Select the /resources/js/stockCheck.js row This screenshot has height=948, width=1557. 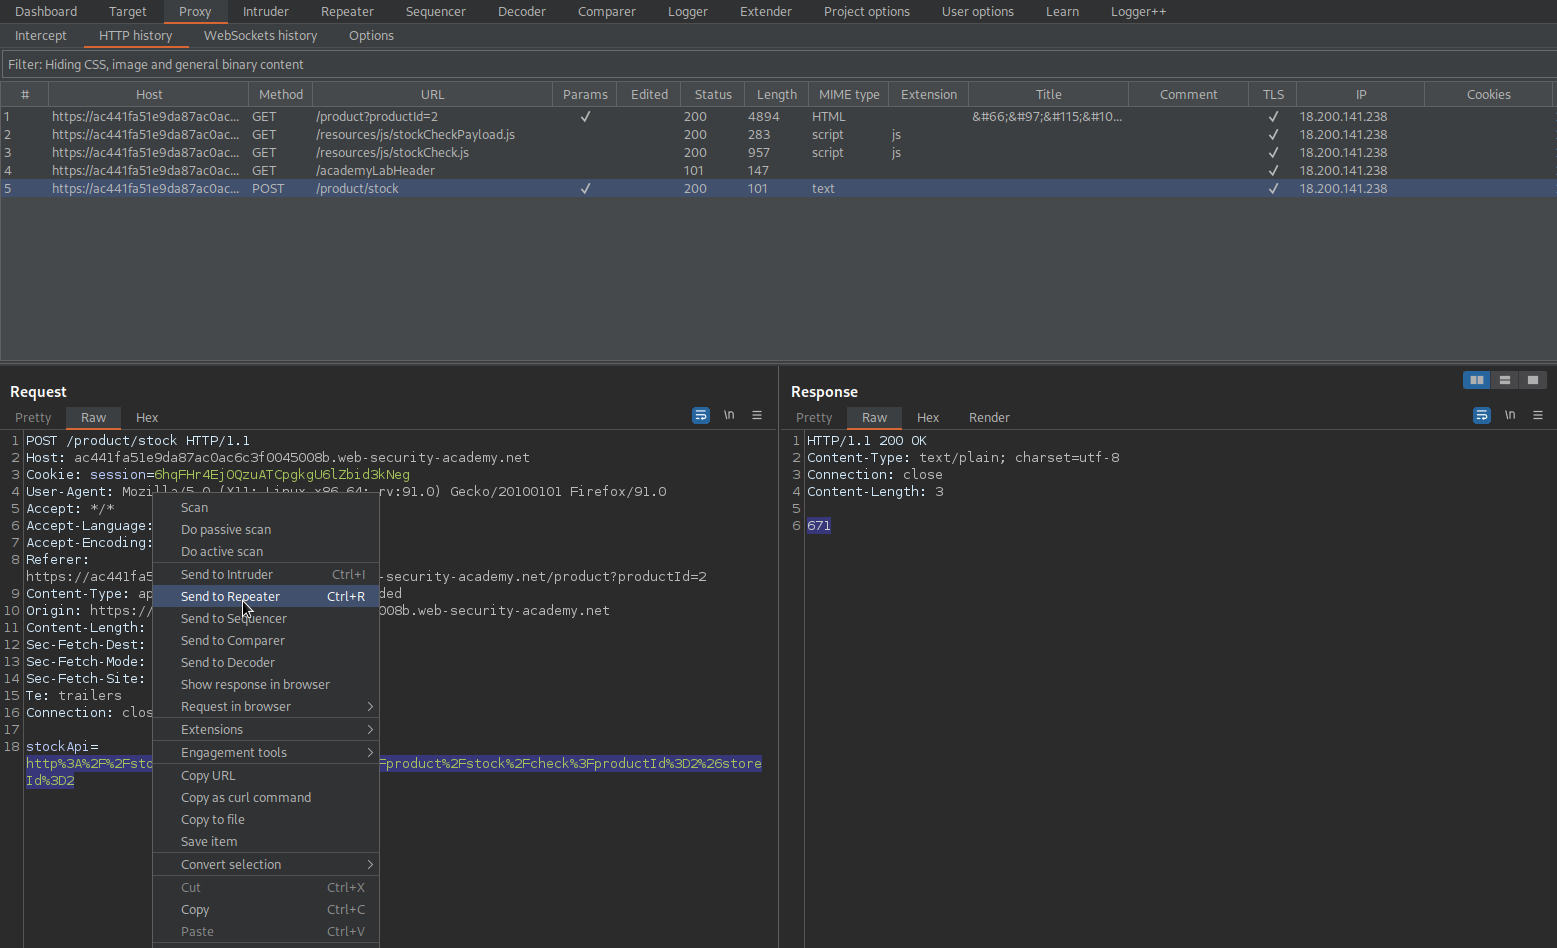coord(778,152)
